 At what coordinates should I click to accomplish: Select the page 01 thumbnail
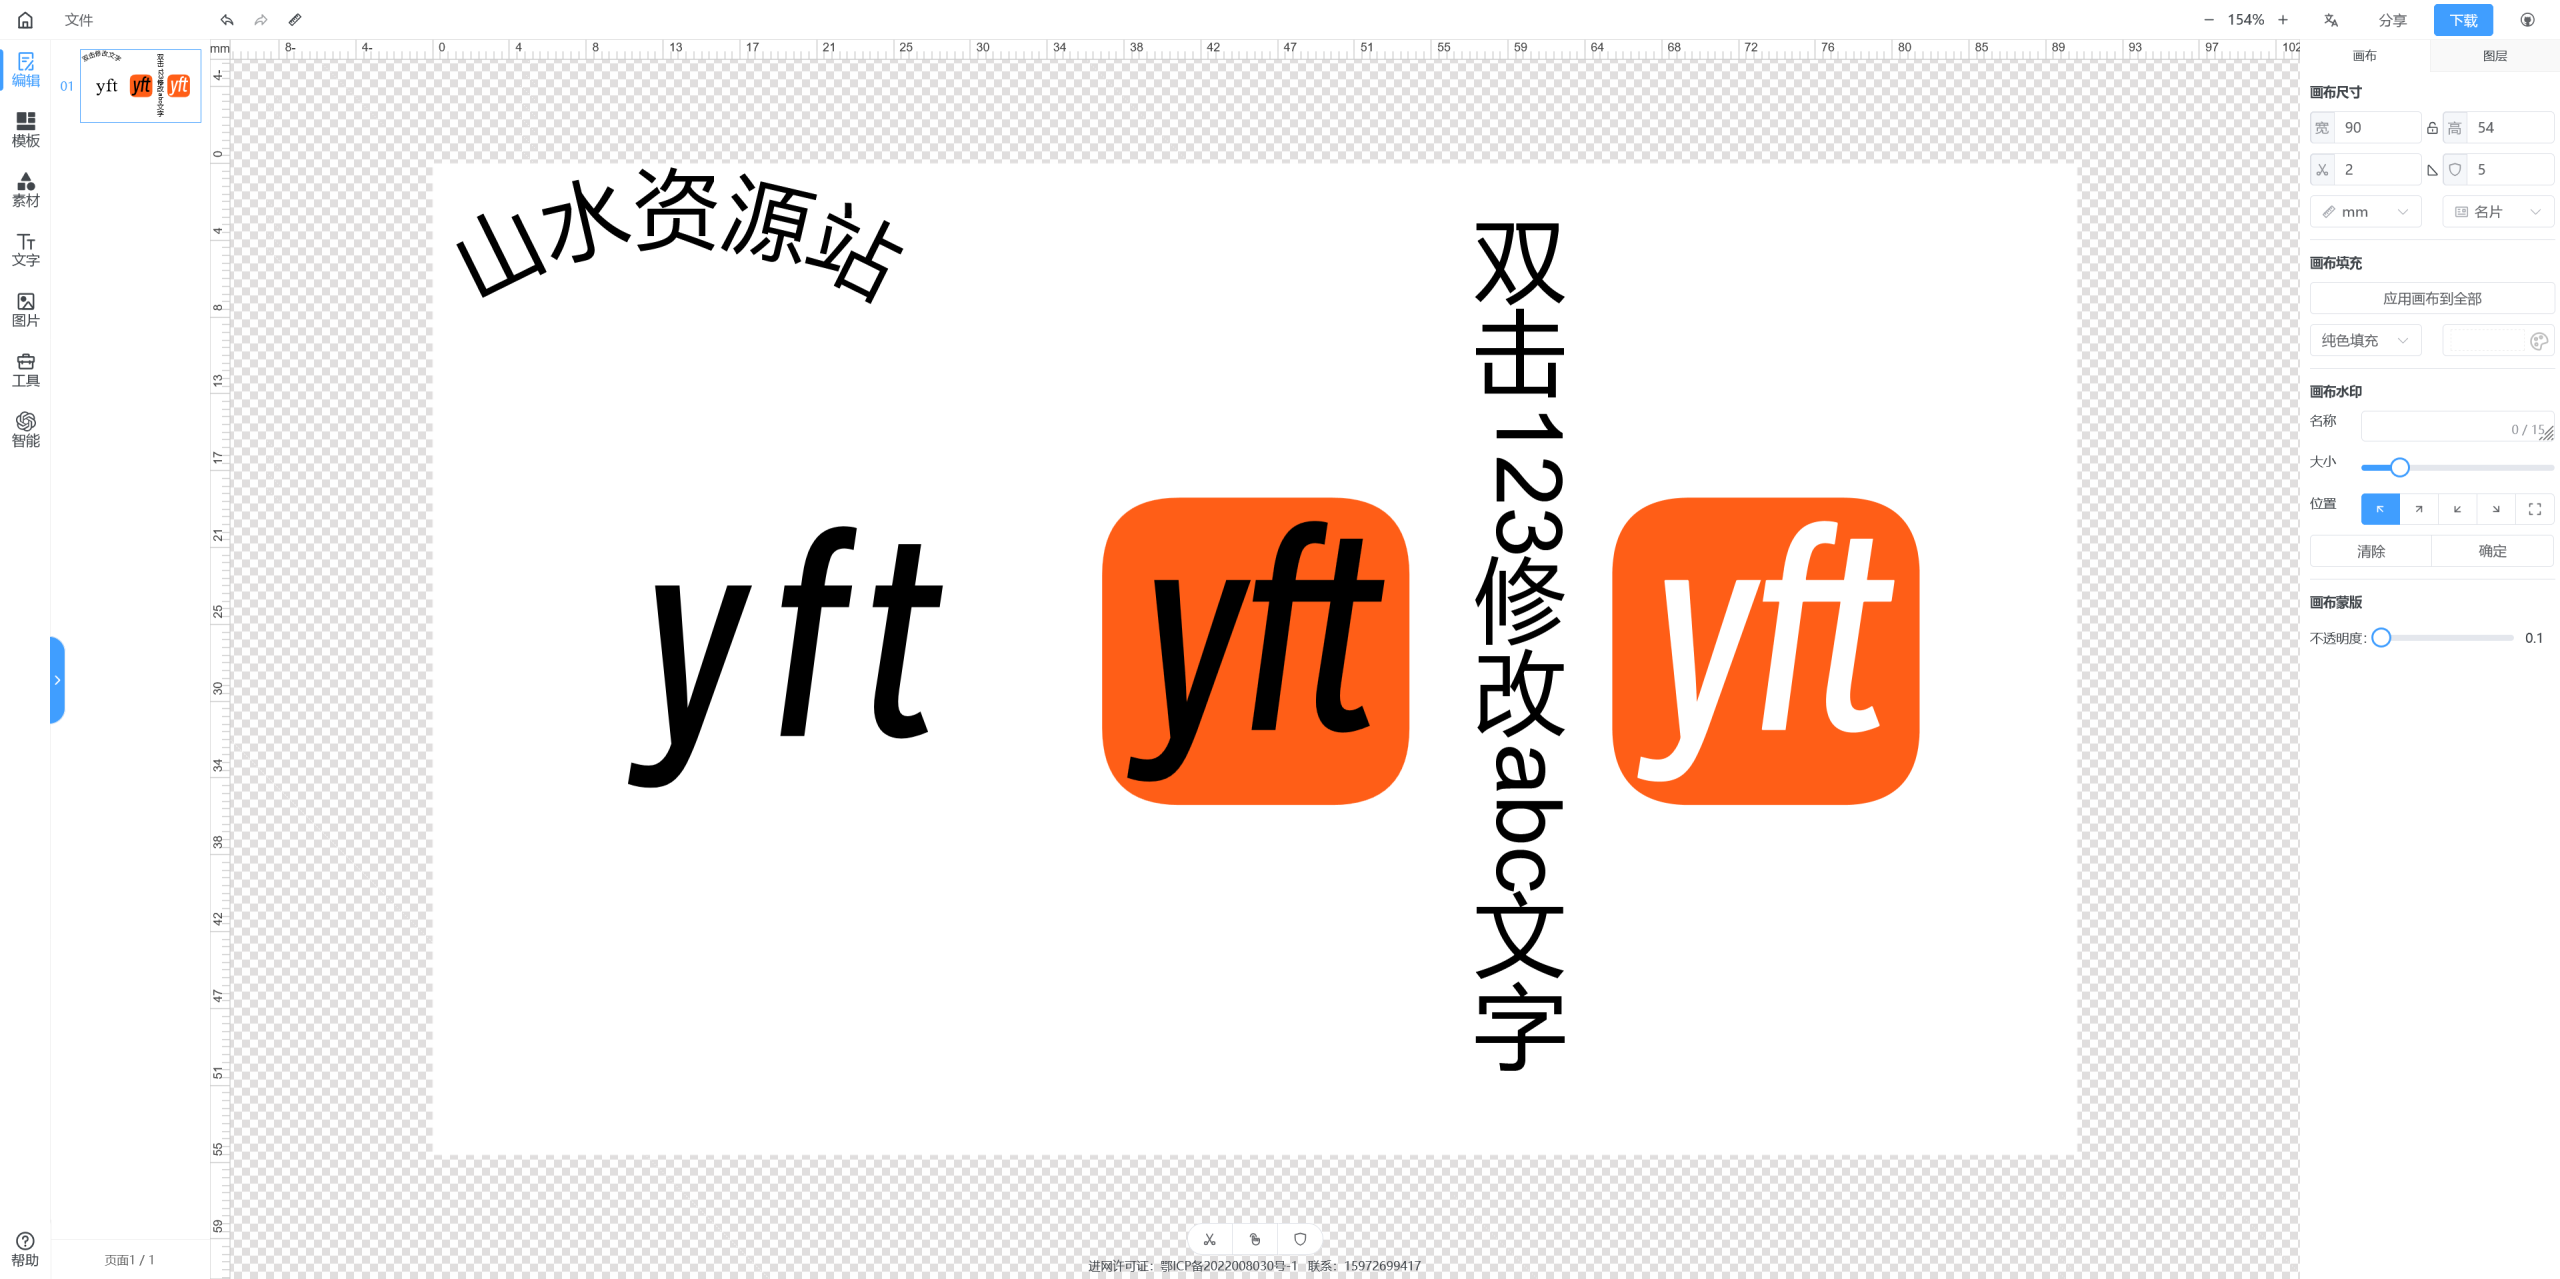141,86
